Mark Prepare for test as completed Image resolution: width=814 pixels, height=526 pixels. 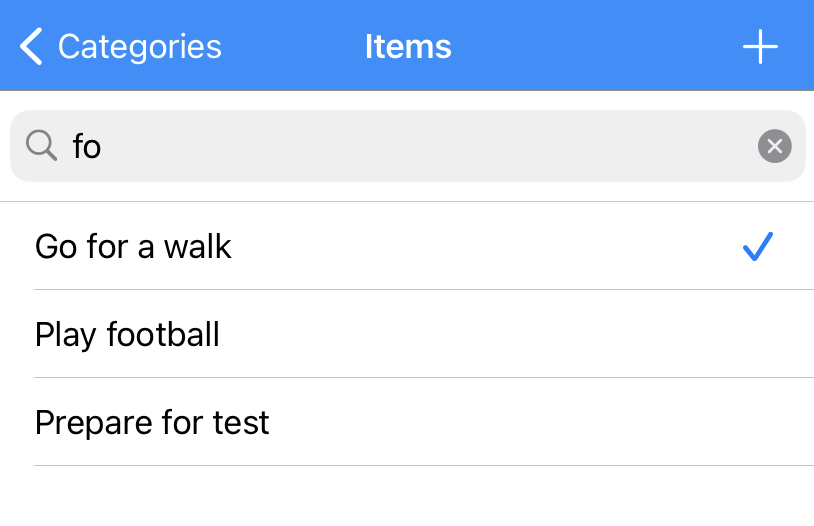[407, 422]
